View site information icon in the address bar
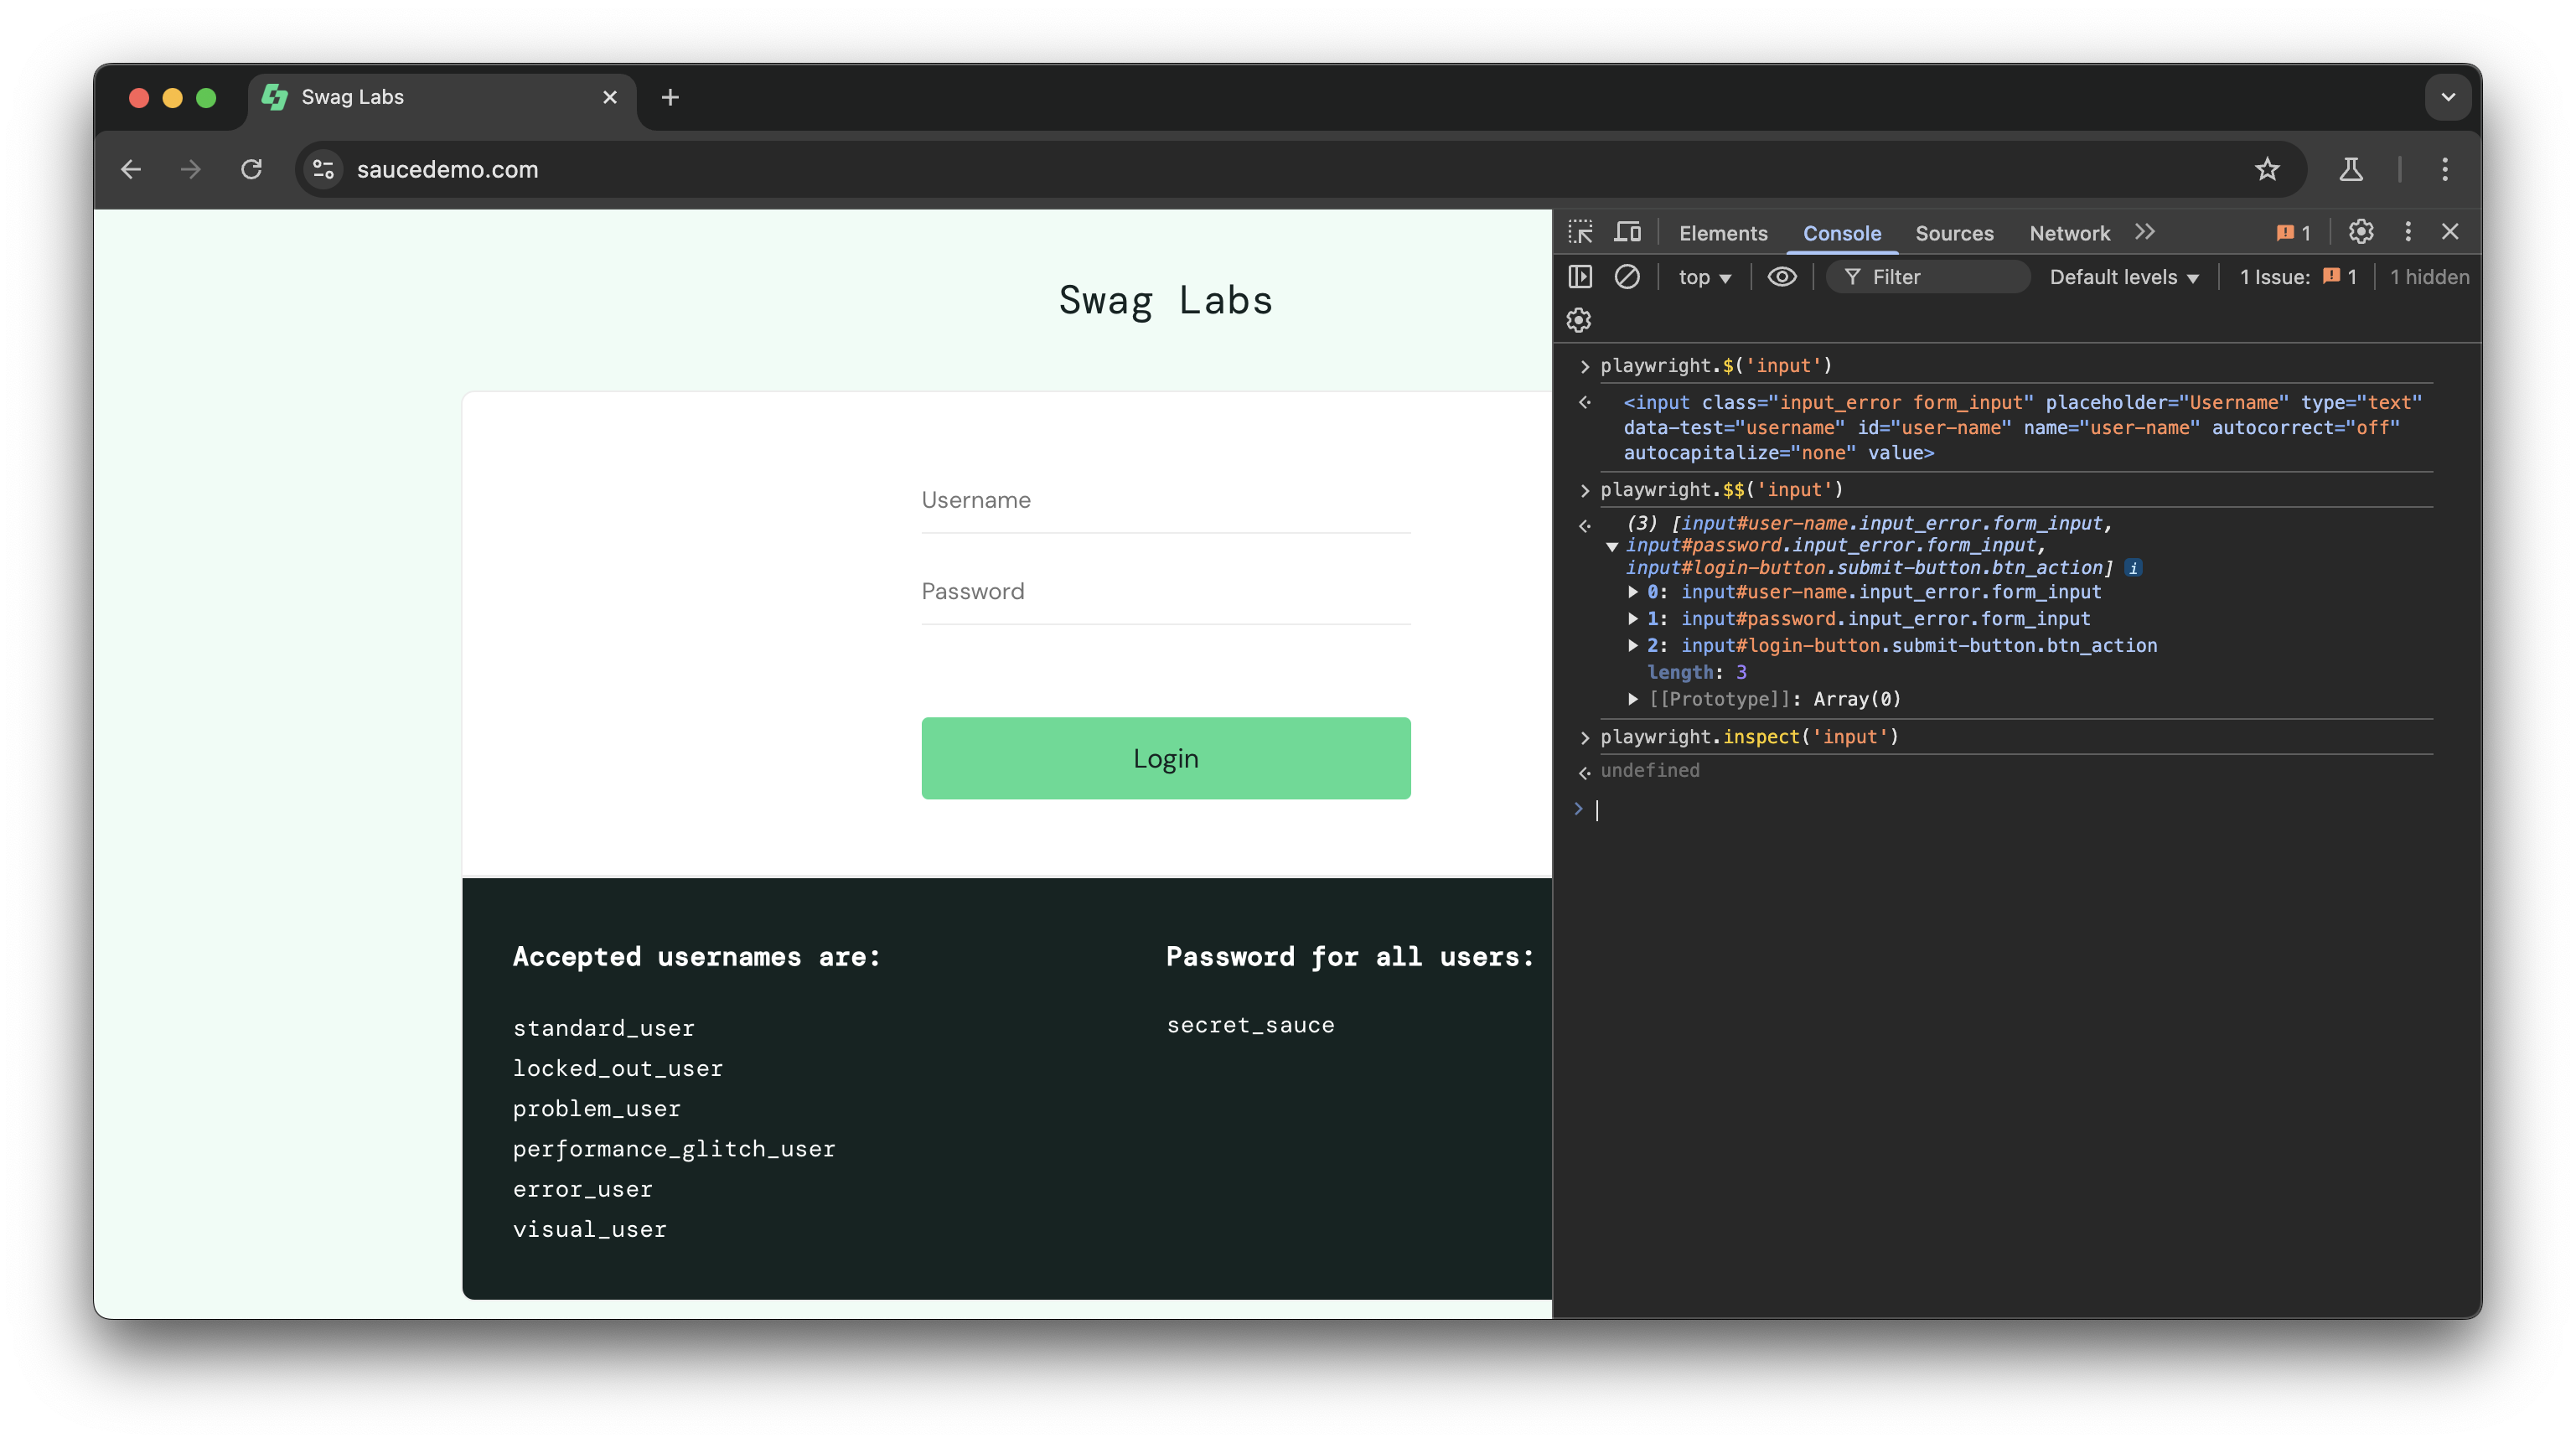The height and width of the screenshot is (1443, 2576). pyautogui.click(x=323, y=169)
